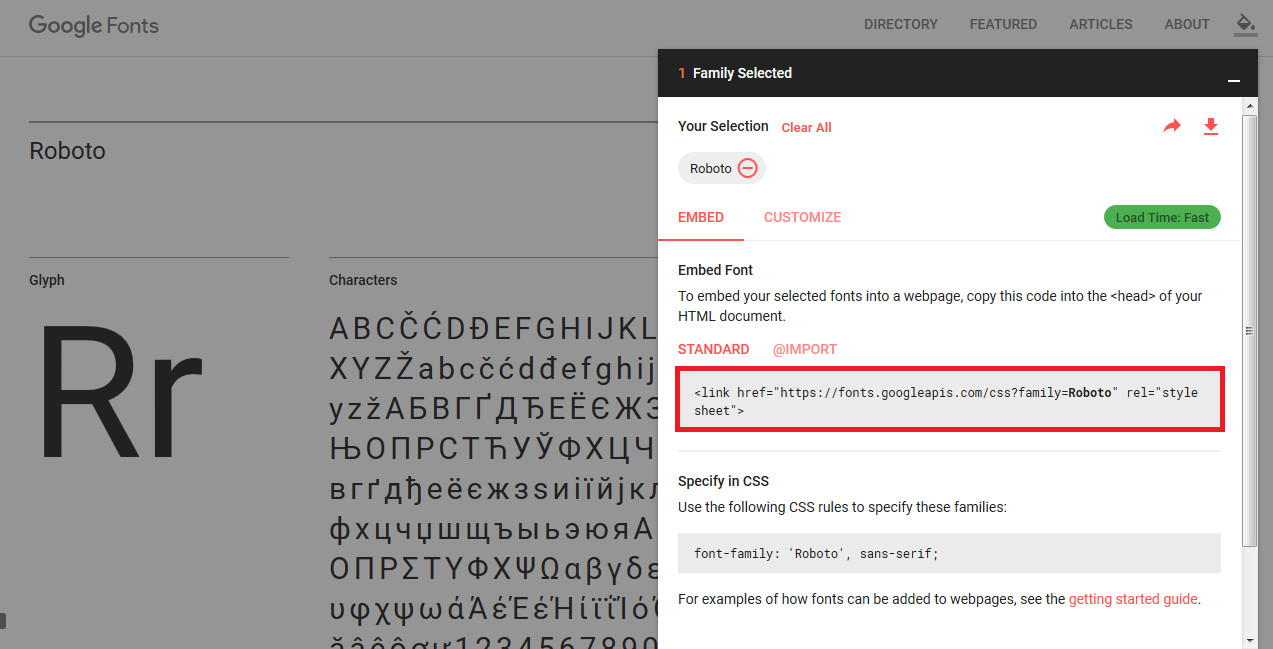This screenshot has height=649, width=1273.
Task: Open the ABOUT menu item
Action: (x=1187, y=24)
